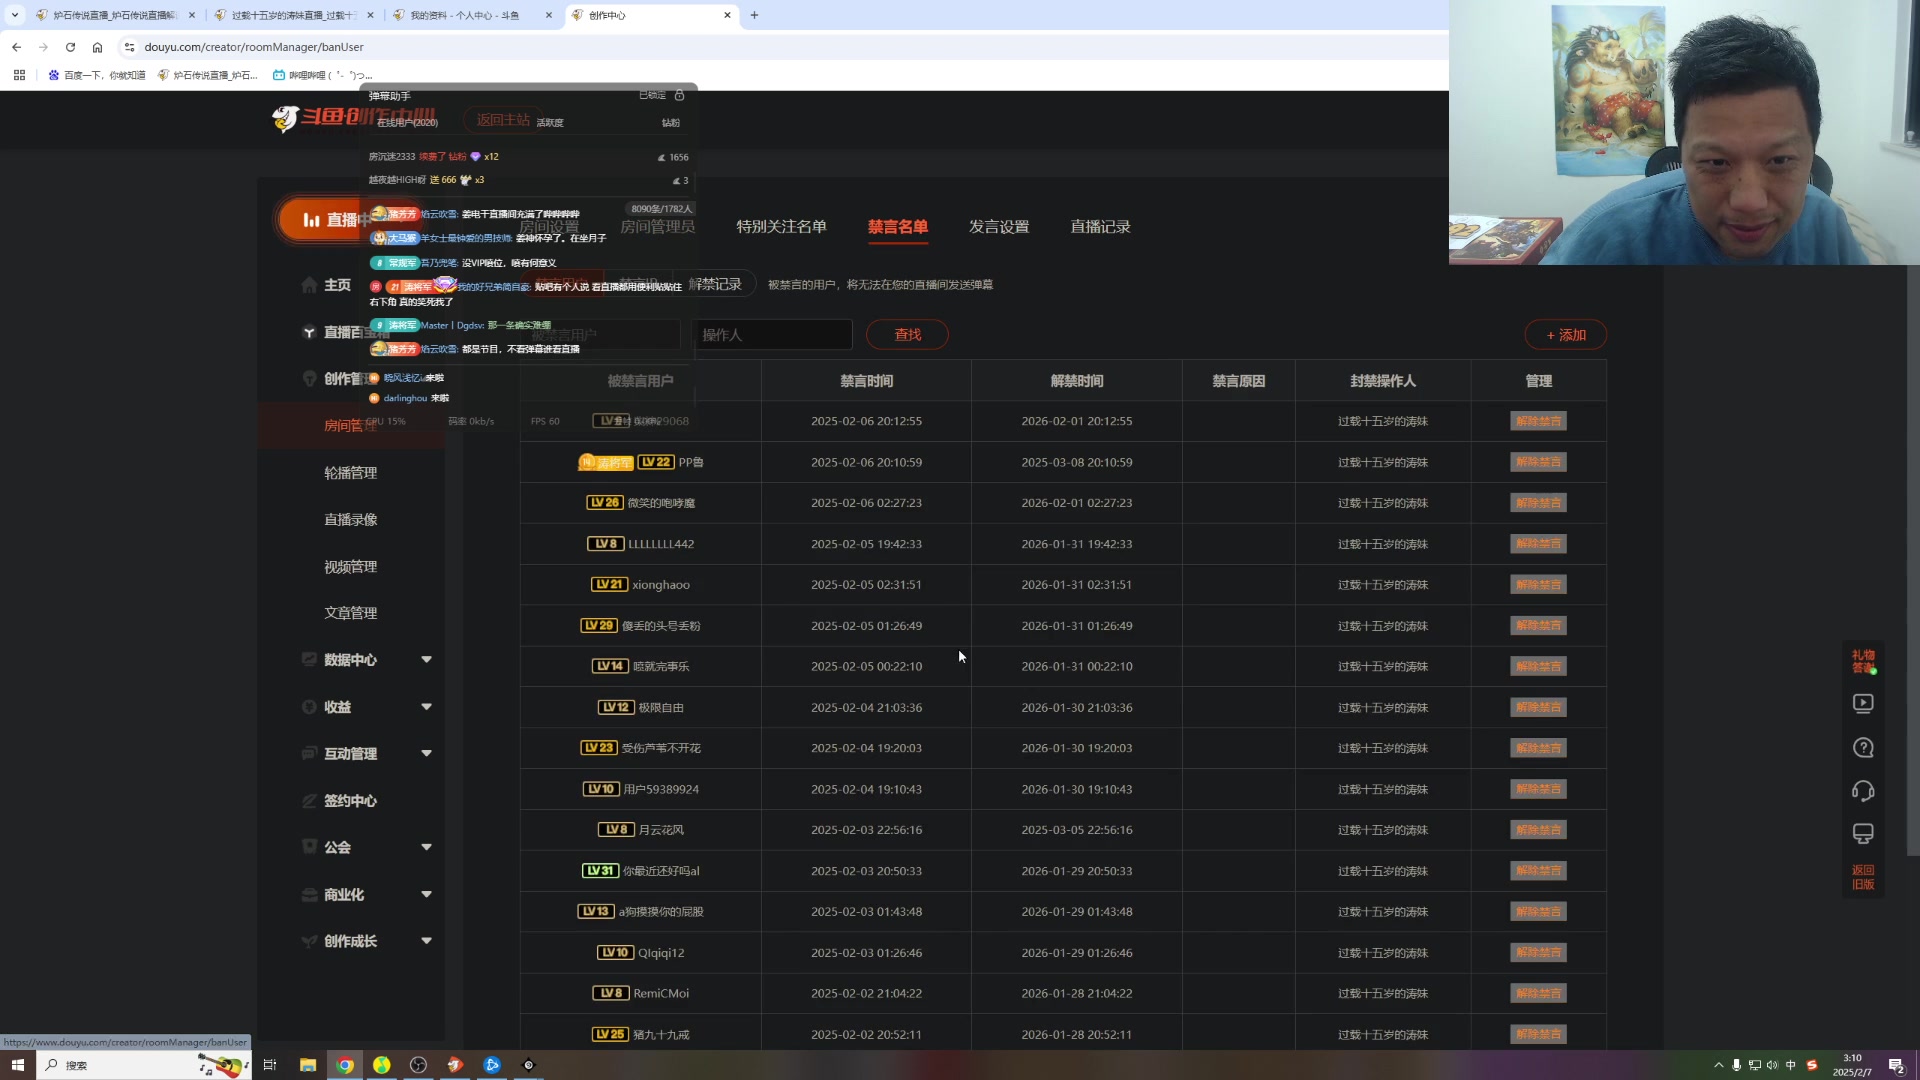Open 轮播管理 in the sidebar
The height and width of the screenshot is (1080, 1920).
tap(350, 473)
